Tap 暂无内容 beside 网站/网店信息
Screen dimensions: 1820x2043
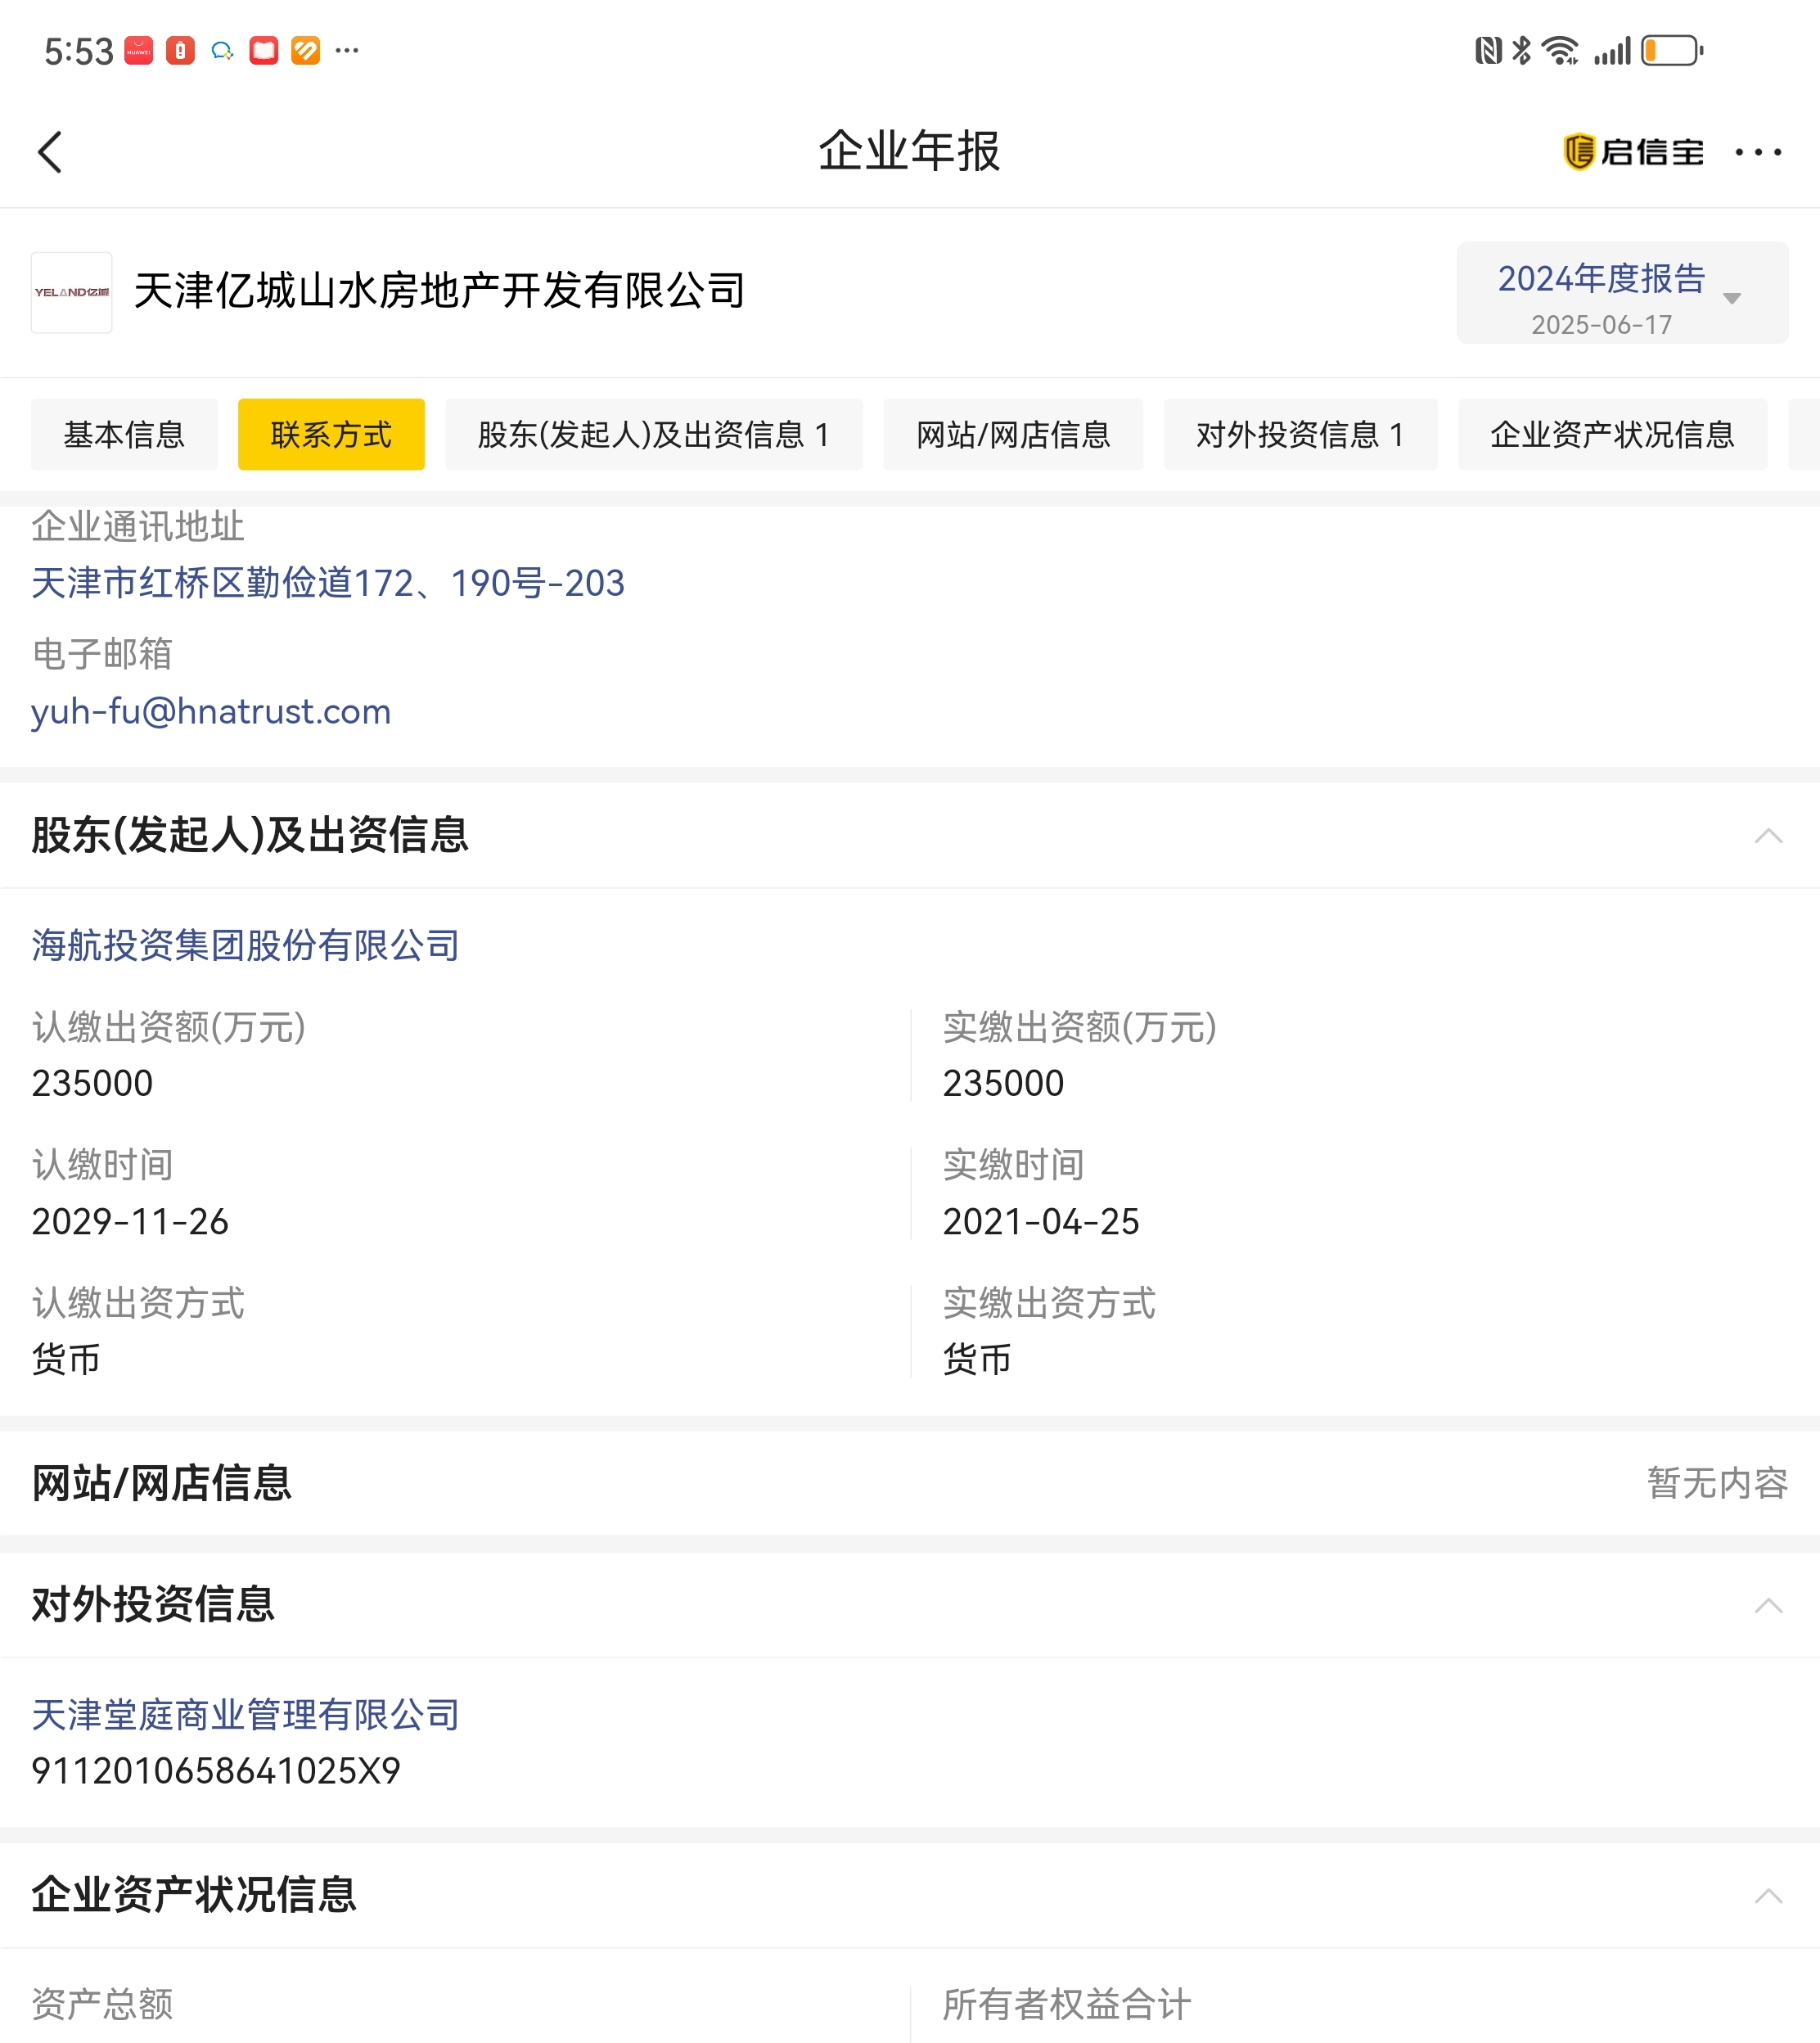1717,1483
